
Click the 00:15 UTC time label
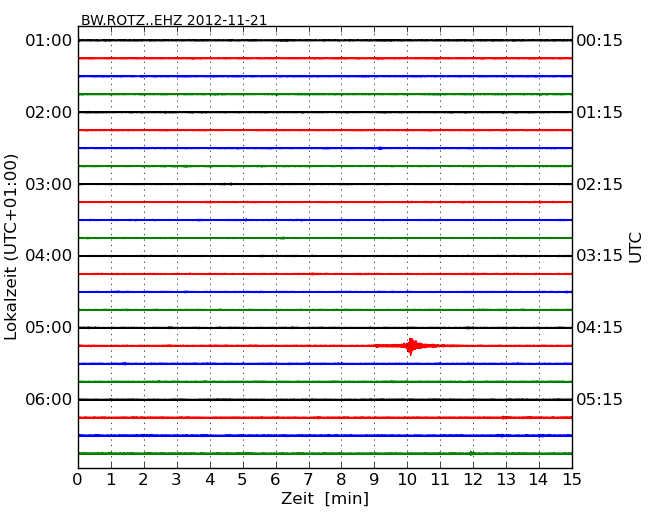coord(599,41)
